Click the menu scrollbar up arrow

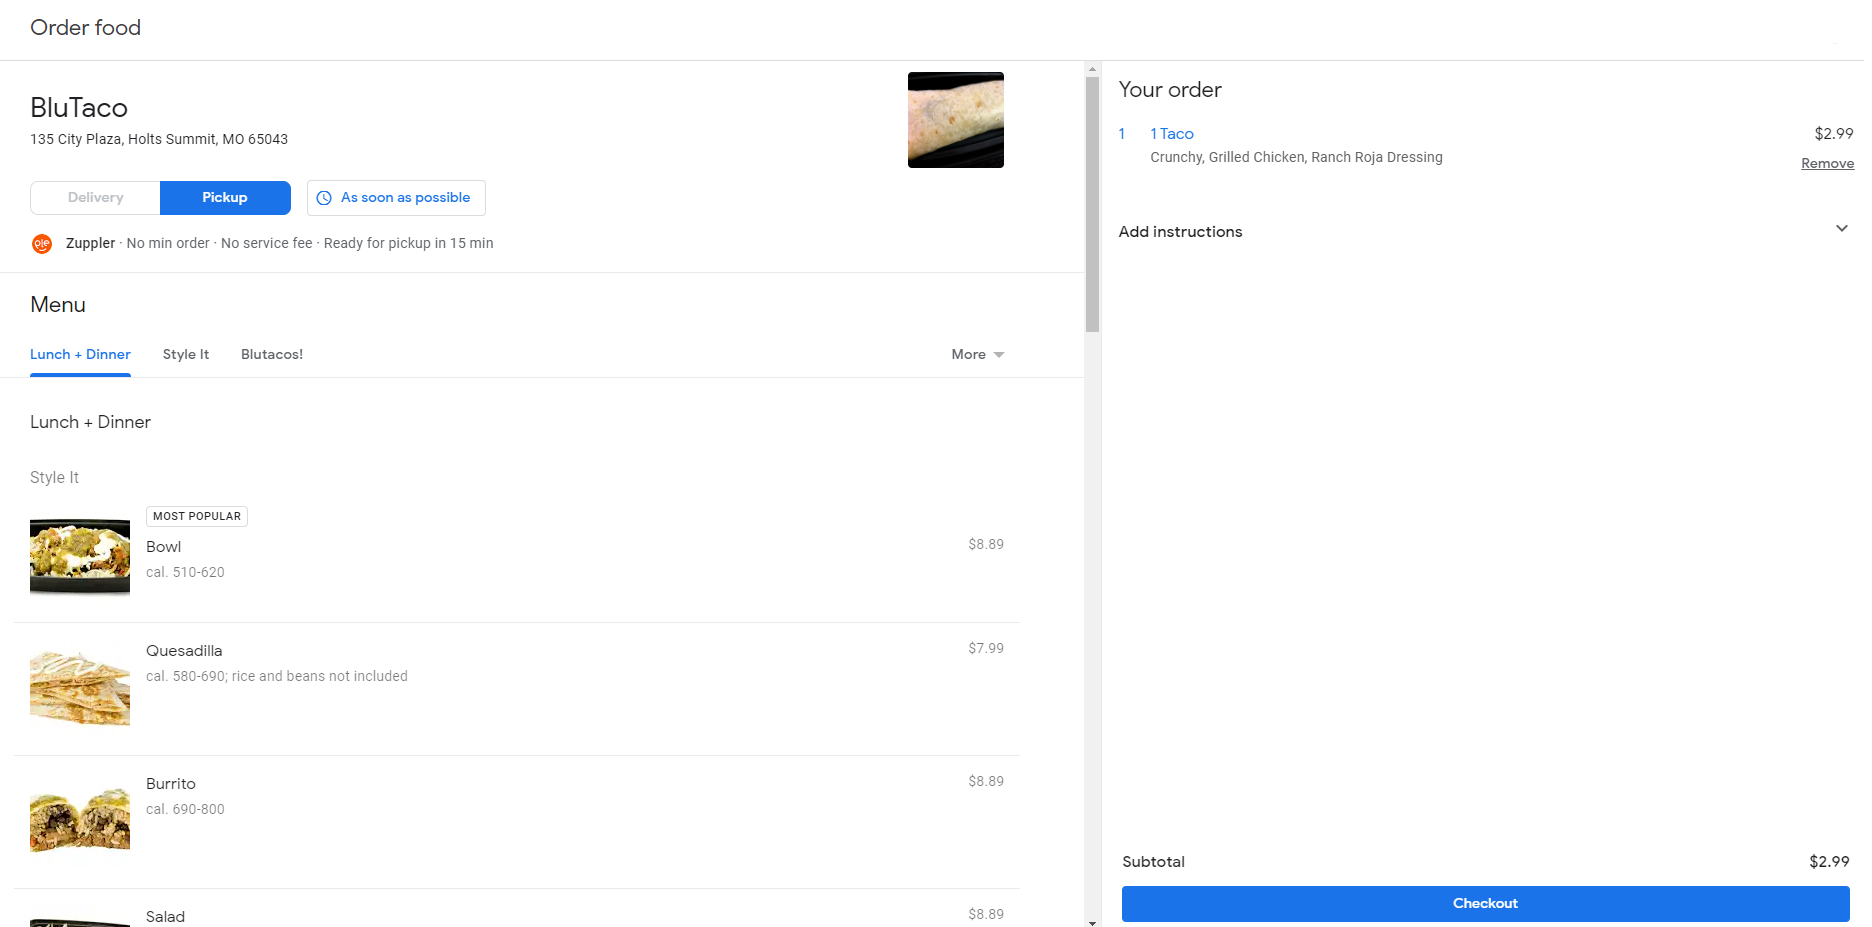click(x=1092, y=69)
